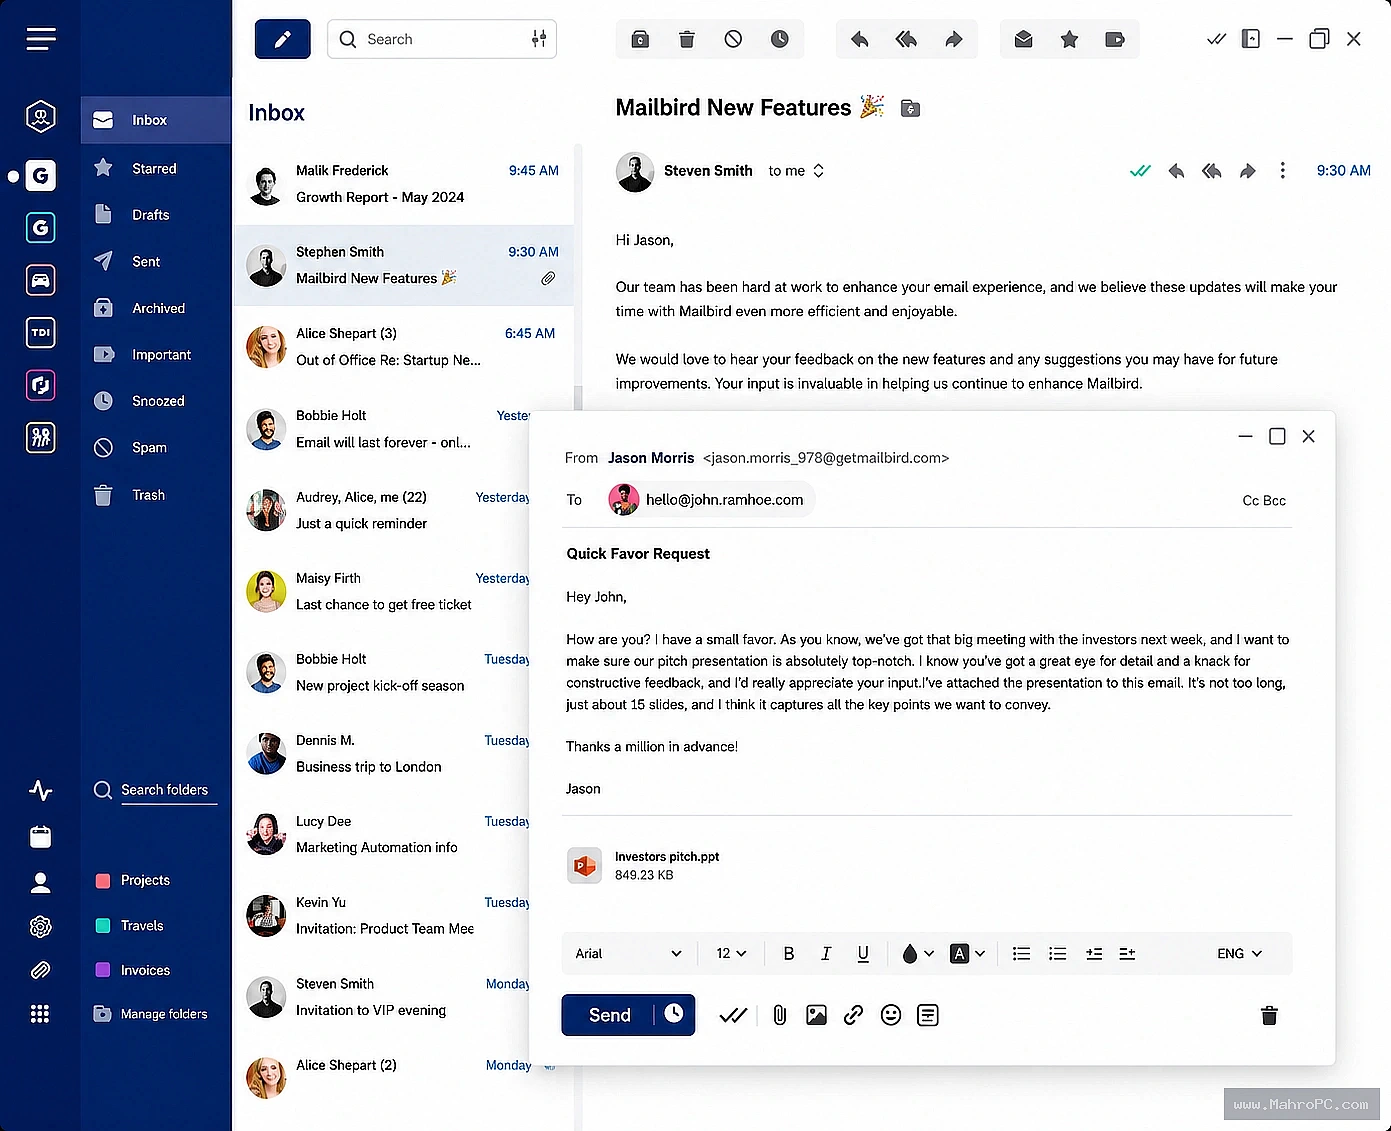Click the compose new email pencil button
The height and width of the screenshot is (1131, 1391).
[x=283, y=39]
